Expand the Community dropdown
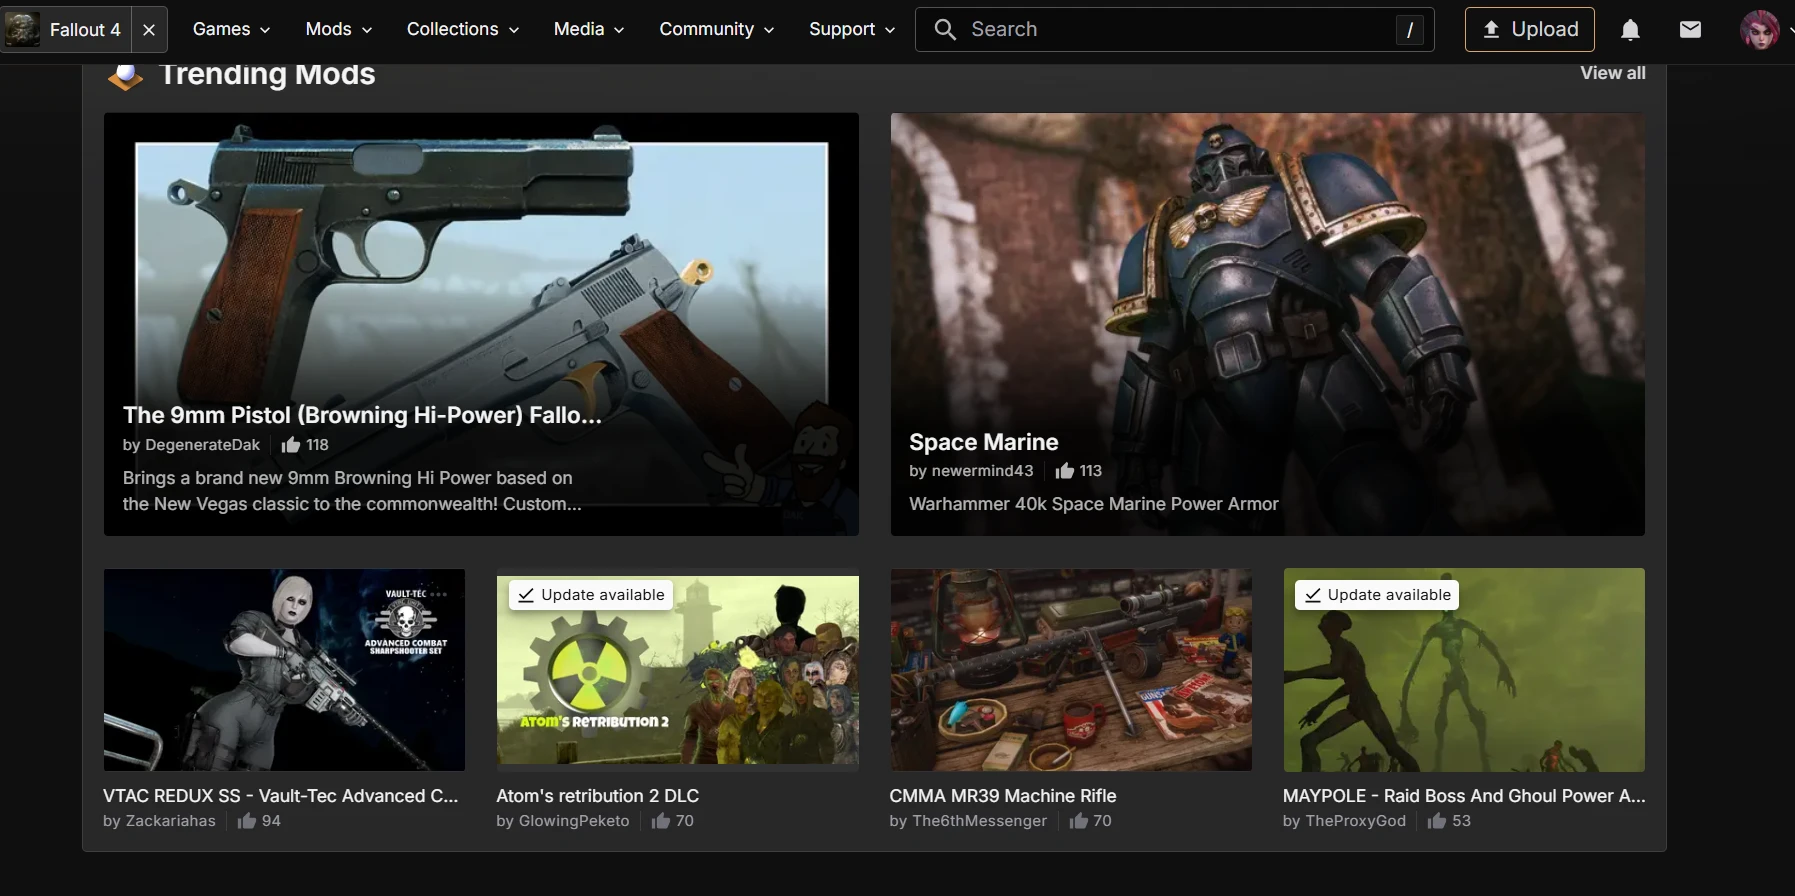The image size is (1795, 896). 717,29
